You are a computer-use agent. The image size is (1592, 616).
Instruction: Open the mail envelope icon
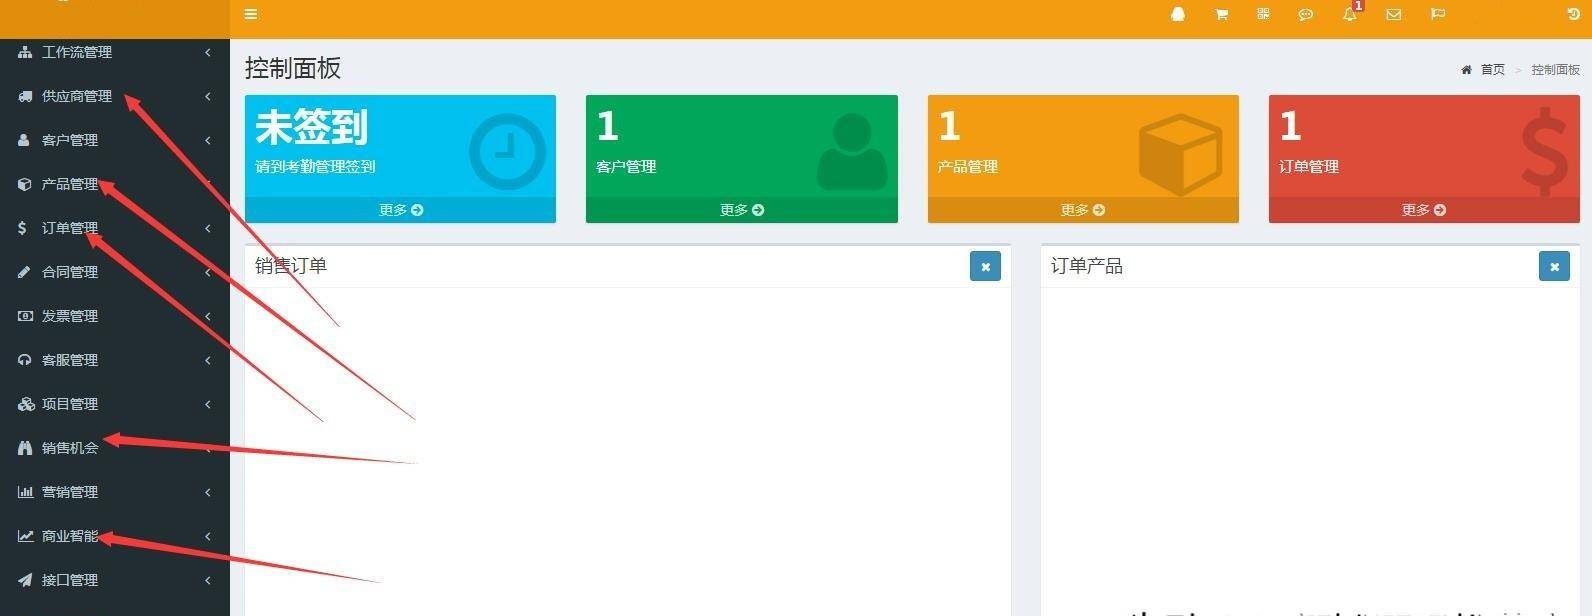(1393, 14)
